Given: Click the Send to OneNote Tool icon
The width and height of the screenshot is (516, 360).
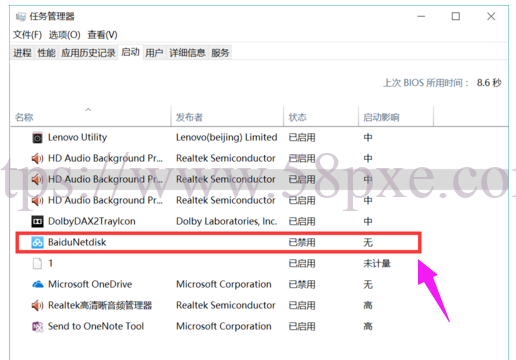Looking at the screenshot, I should (x=37, y=326).
